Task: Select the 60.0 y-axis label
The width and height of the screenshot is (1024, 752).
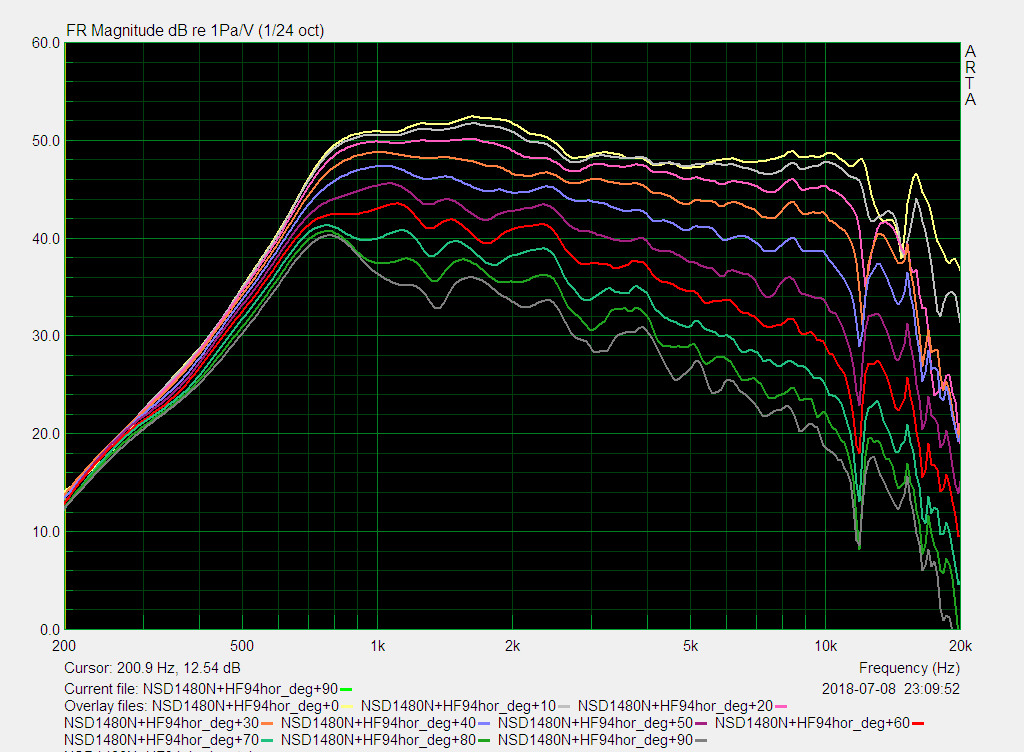Action: coord(46,43)
